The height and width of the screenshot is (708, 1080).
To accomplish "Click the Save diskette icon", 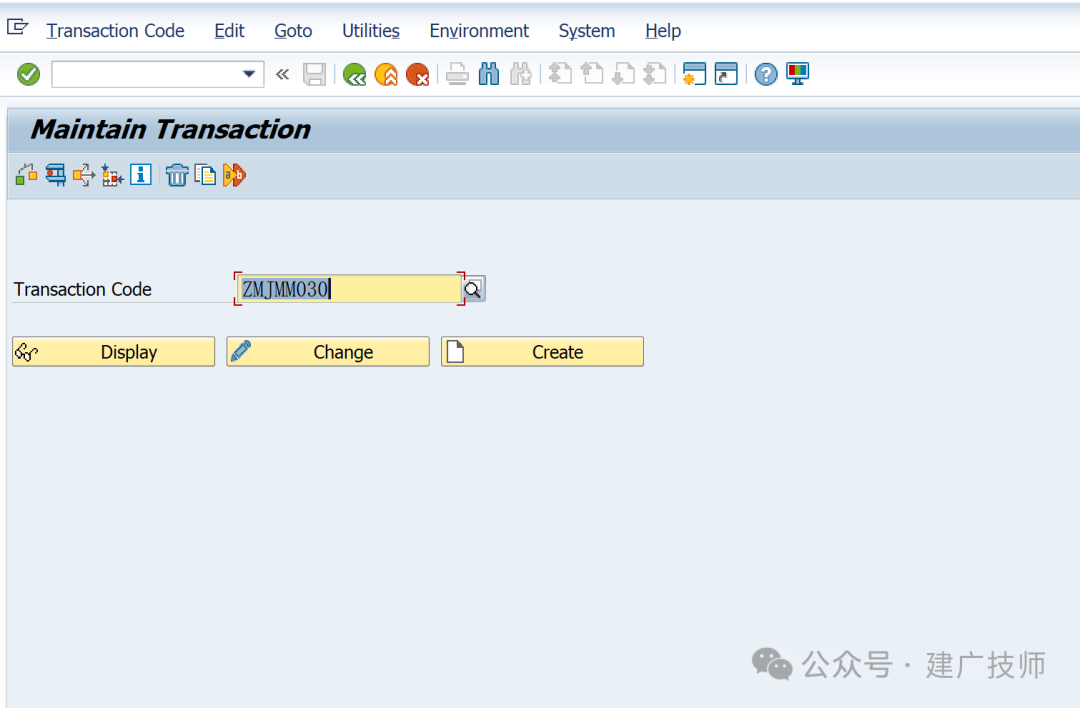I will coord(314,74).
